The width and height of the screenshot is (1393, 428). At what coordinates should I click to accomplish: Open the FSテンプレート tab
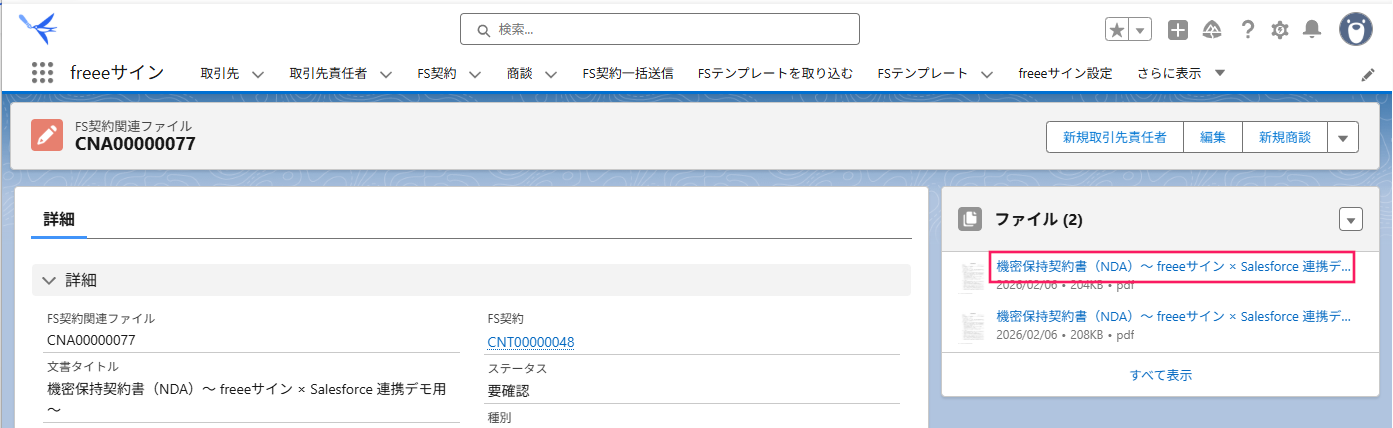click(x=923, y=73)
